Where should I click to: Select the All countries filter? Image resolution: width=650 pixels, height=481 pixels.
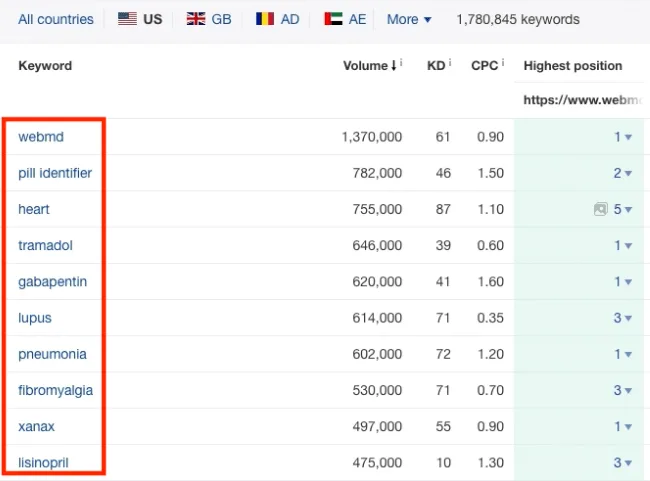[56, 19]
